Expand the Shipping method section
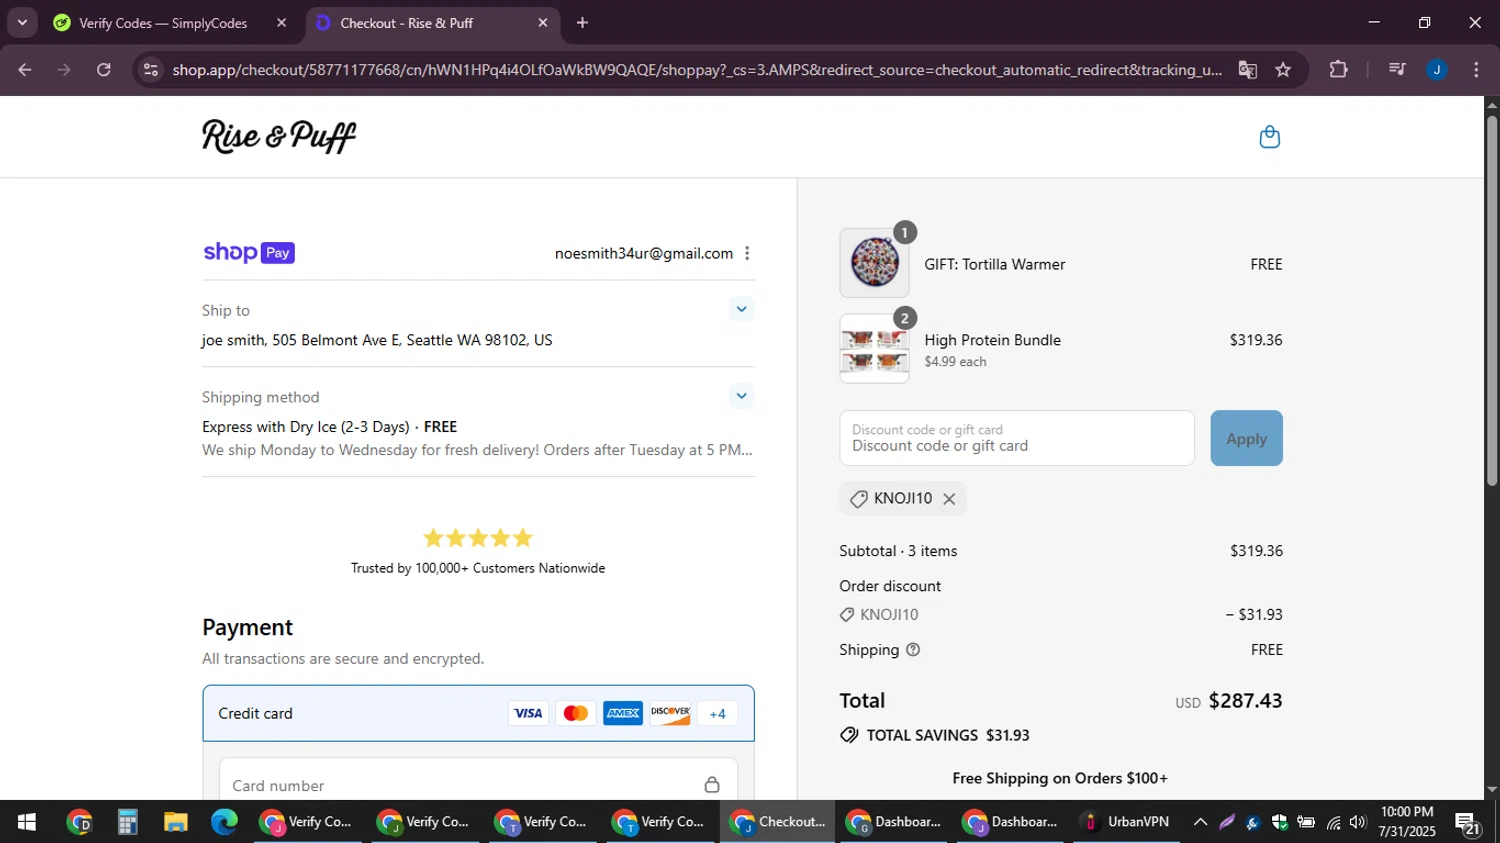Image resolution: width=1500 pixels, height=843 pixels. click(x=741, y=396)
